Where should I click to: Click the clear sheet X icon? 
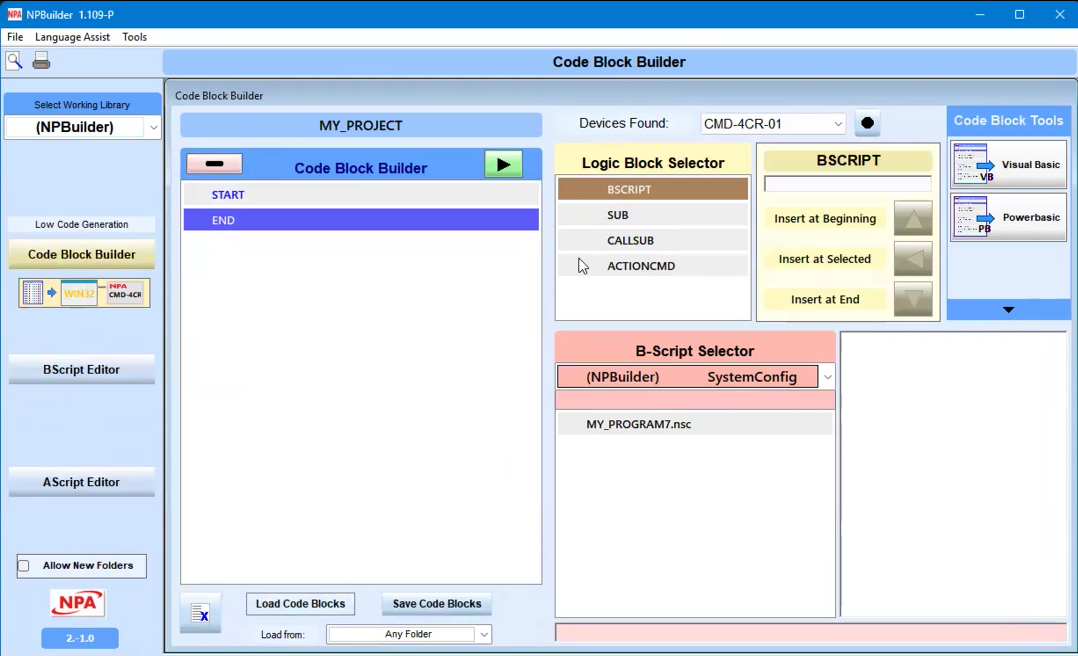pyautogui.click(x=200, y=613)
